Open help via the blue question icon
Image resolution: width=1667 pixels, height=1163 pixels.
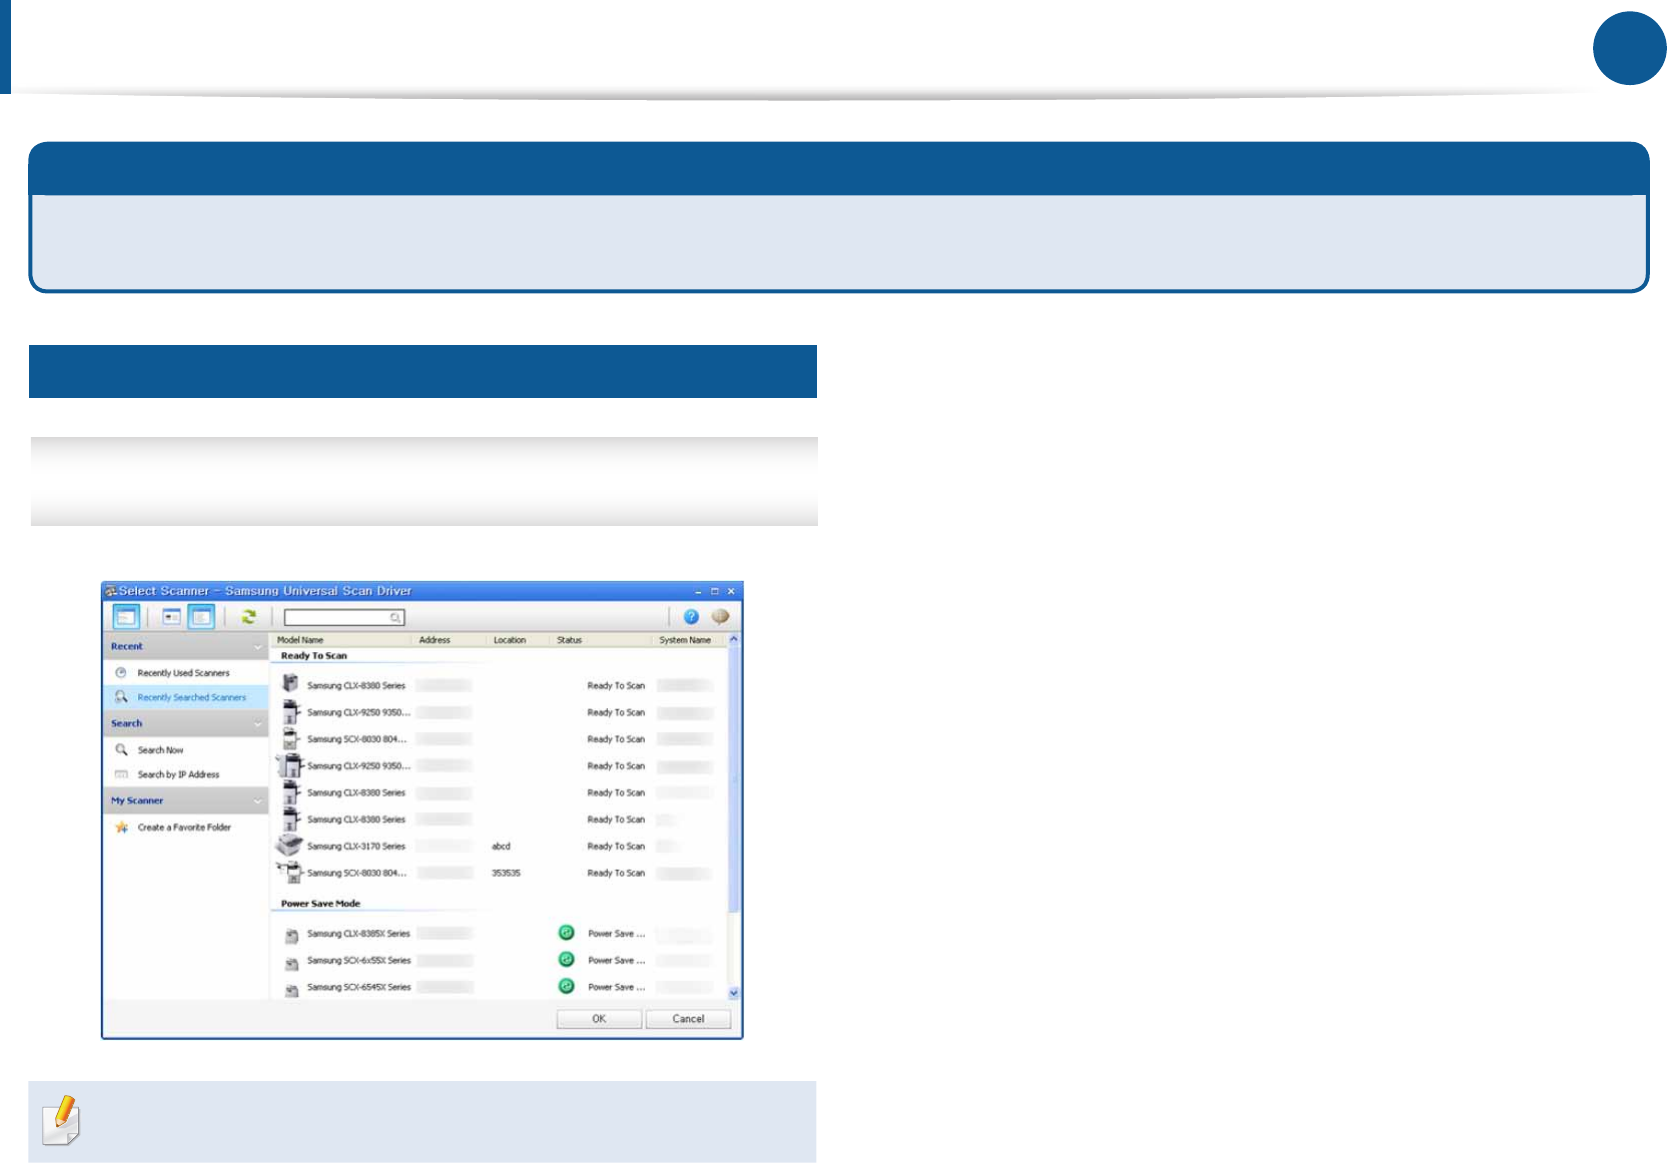(691, 617)
